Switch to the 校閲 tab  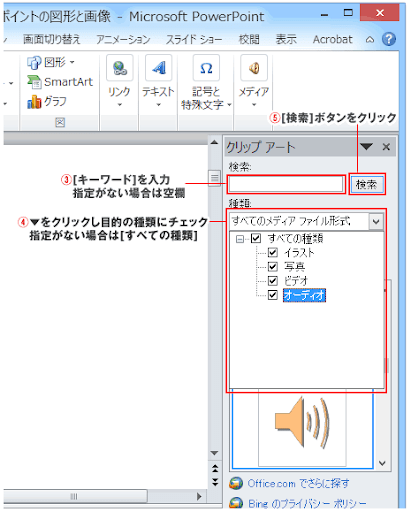pyautogui.click(x=249, y=39)
